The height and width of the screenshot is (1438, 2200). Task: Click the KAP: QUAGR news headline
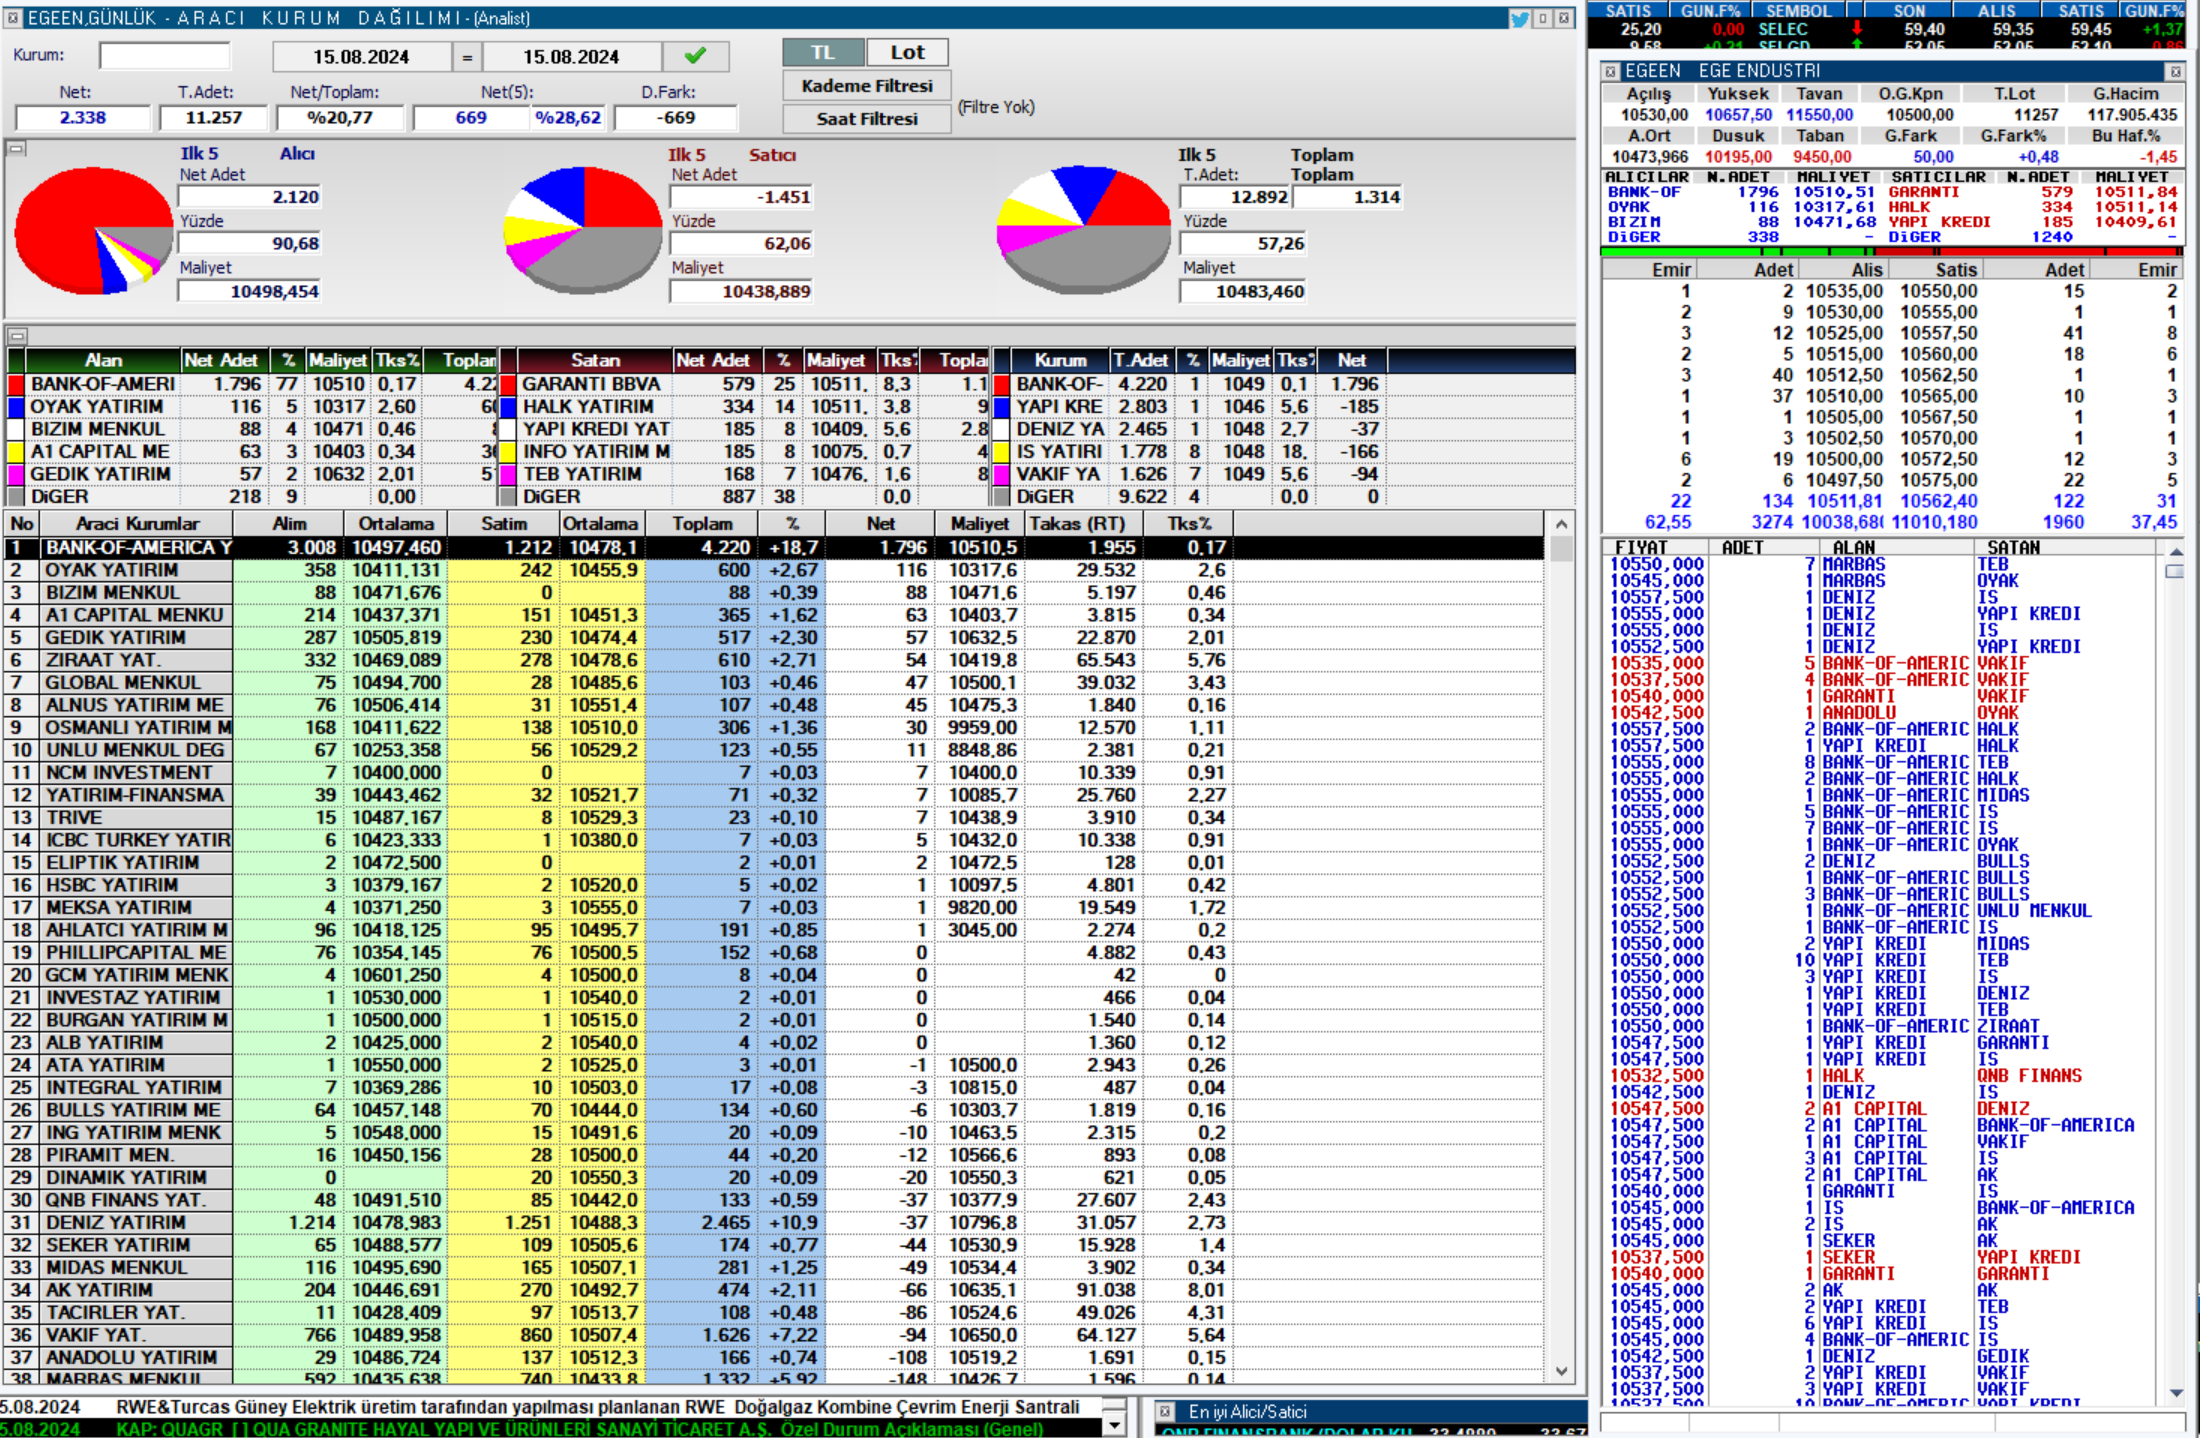pyautogui.click(x=580, y=1429)
